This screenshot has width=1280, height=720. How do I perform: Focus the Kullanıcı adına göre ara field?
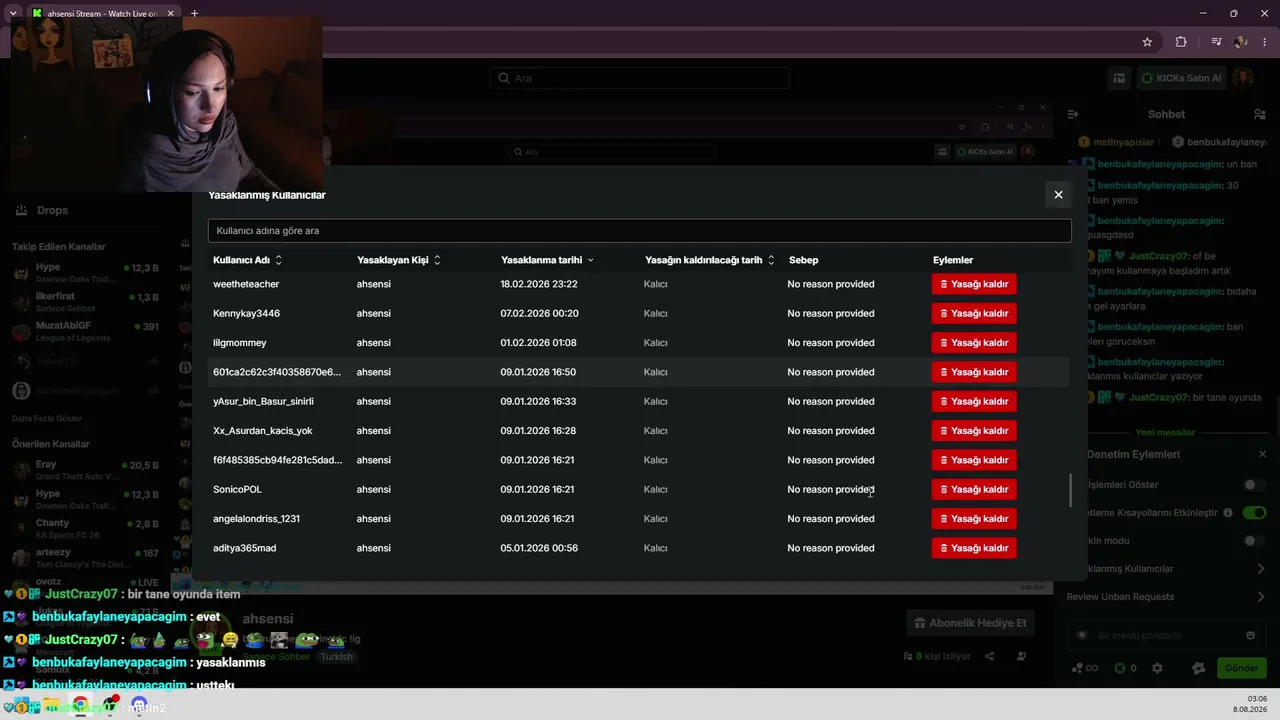pyautogui.click(x=639, y=231)
